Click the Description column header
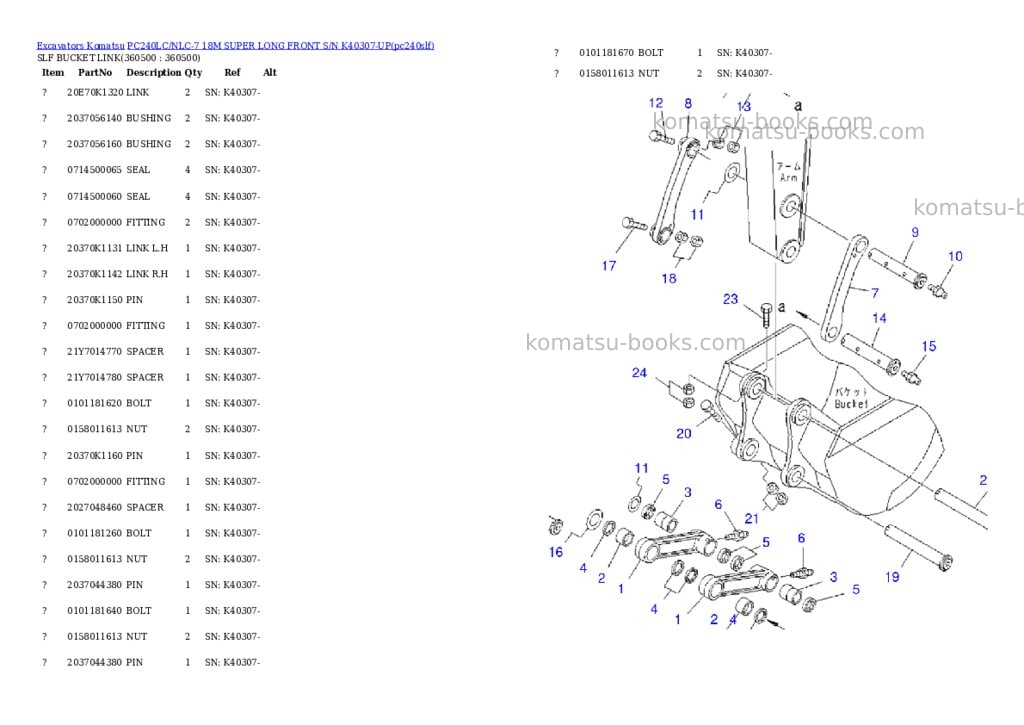The width and height of the screenshot is (1024, 725). (x=153, y=72)
